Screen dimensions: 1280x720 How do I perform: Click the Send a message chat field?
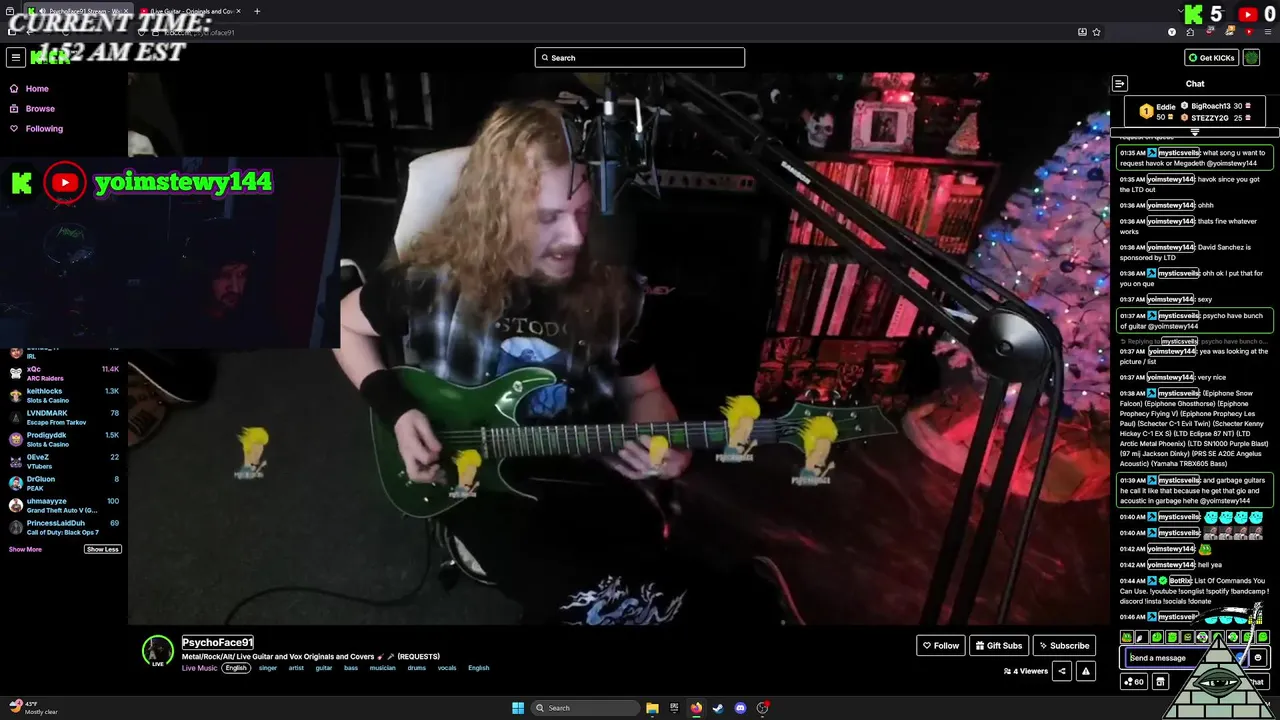(x=1185, y=658)
